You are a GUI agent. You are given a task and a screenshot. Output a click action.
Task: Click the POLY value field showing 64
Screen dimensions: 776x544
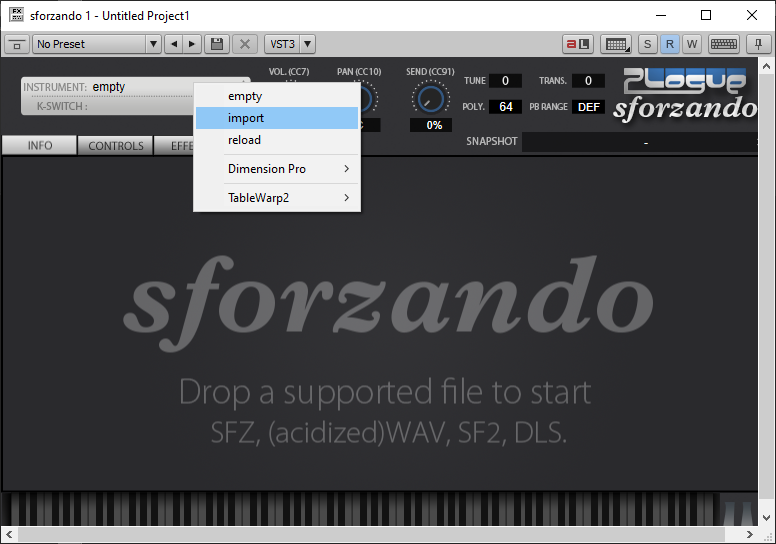point(505,107)
